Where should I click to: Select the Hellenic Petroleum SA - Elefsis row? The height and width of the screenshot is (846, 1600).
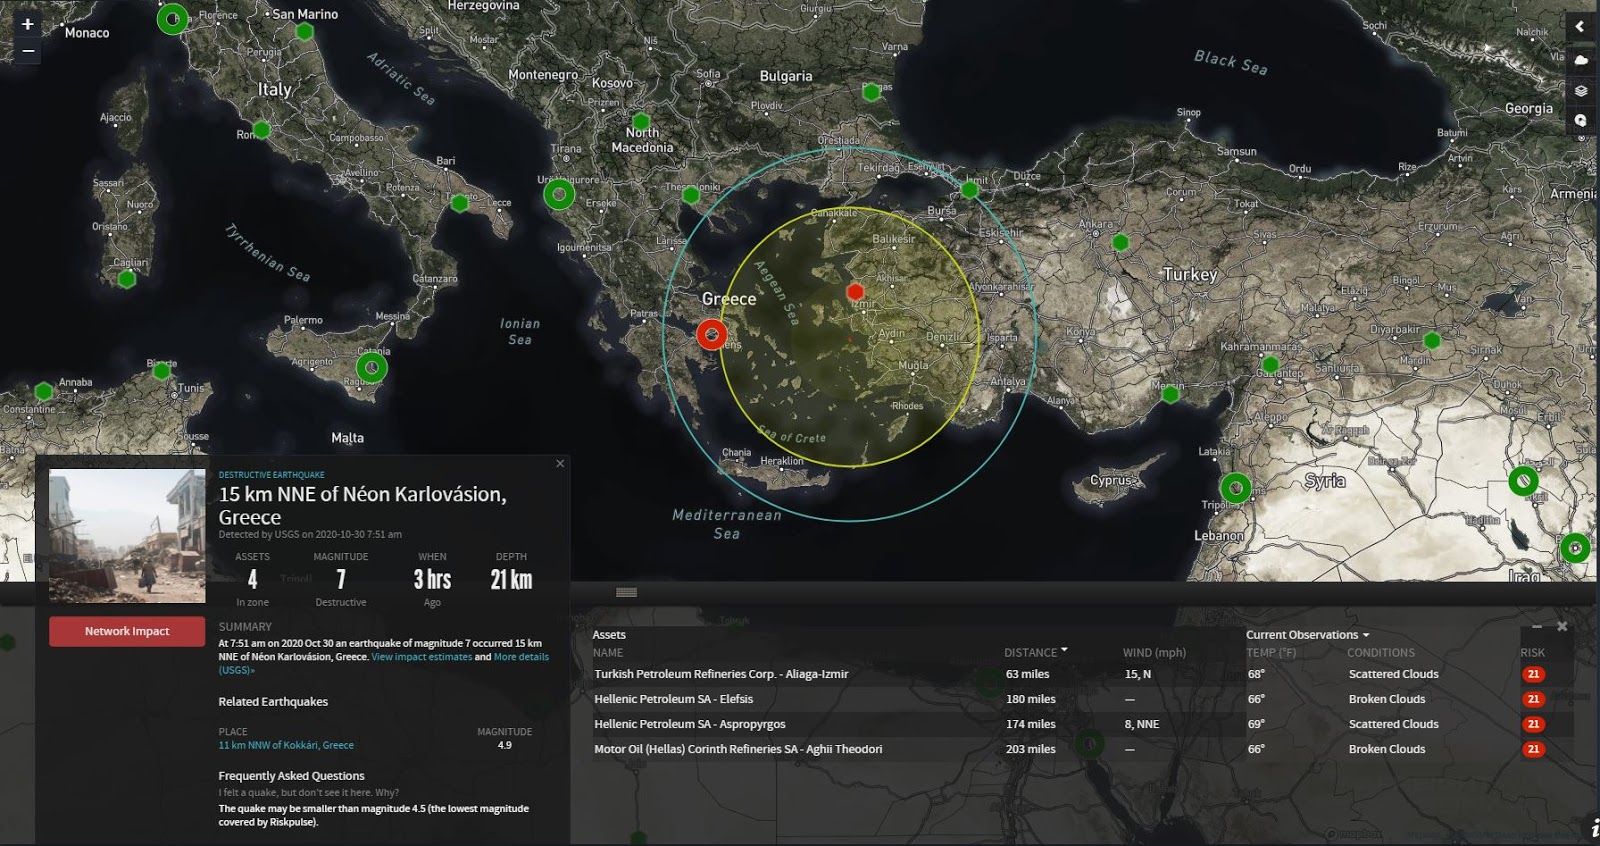point(673,699)
